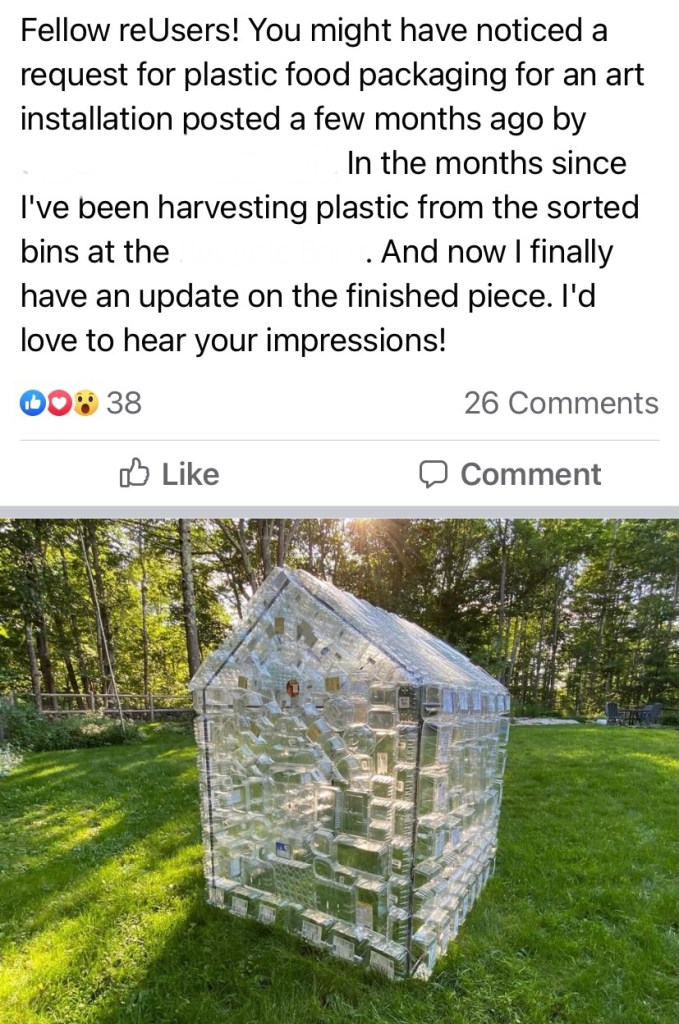Click the blue like reaction emoji
This screenshot has height=1024, width=679.
pos(32,403)
